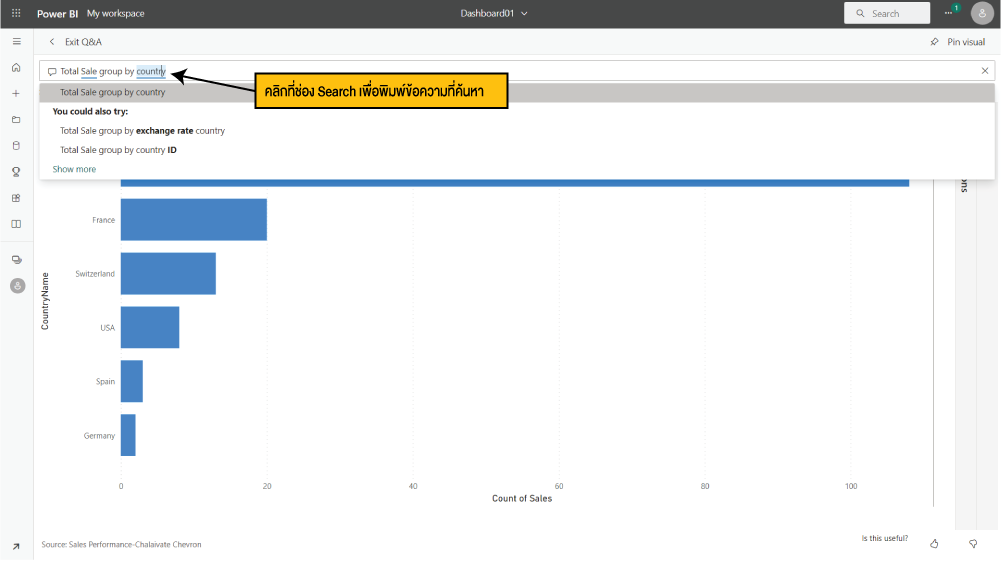Viewport: 1001px width, 564px height.
Task: Click thumbs up for useful feedback
Action: 934,543
